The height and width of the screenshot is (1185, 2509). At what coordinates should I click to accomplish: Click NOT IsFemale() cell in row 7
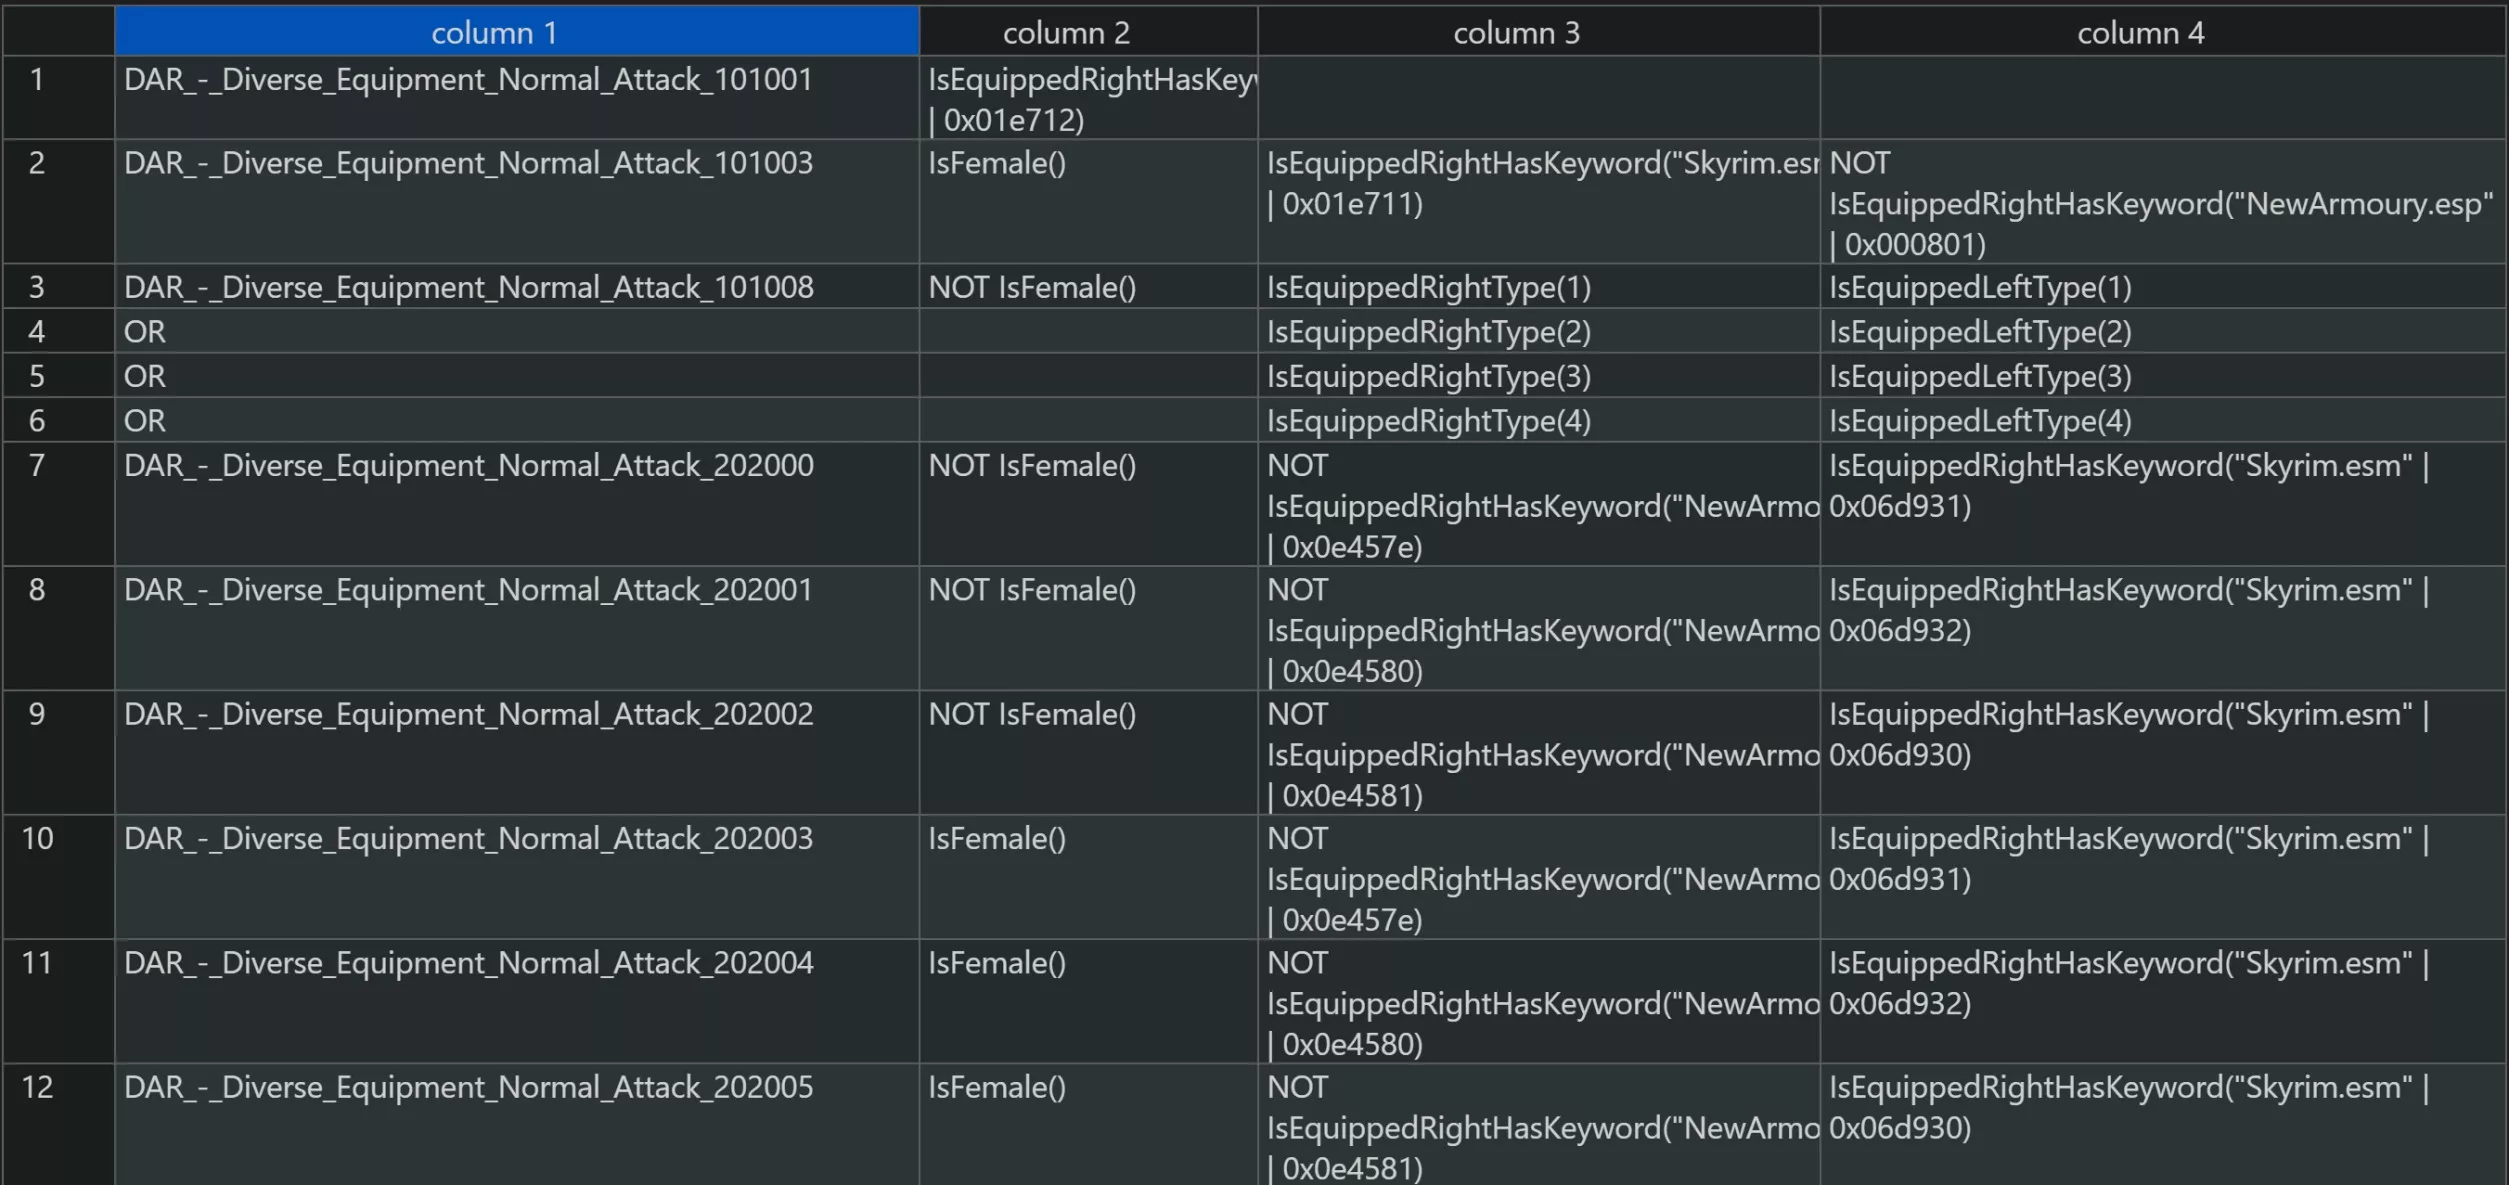(1088, 505)
